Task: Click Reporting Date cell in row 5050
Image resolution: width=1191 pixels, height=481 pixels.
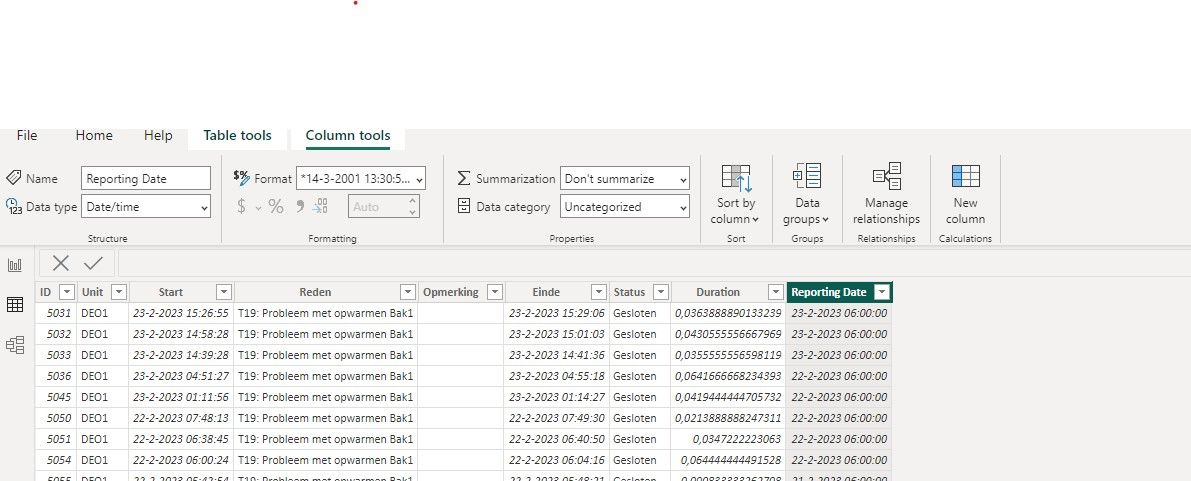Action: [839, 418]
